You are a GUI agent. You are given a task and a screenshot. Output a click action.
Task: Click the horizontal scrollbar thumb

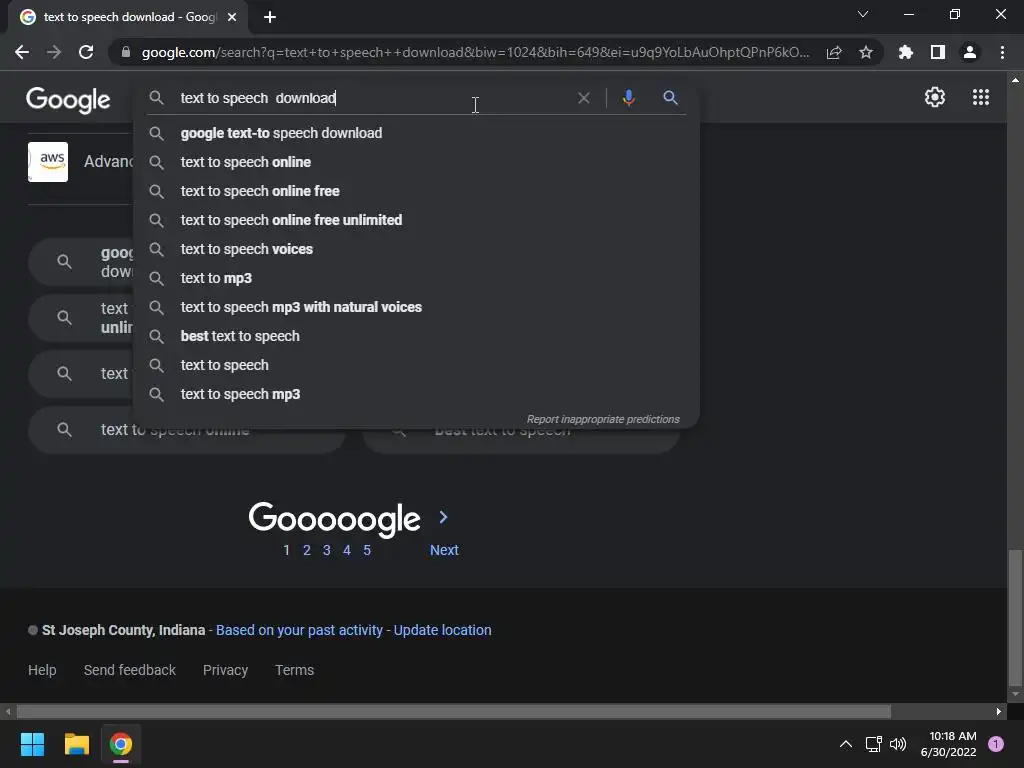pos(453,711)
